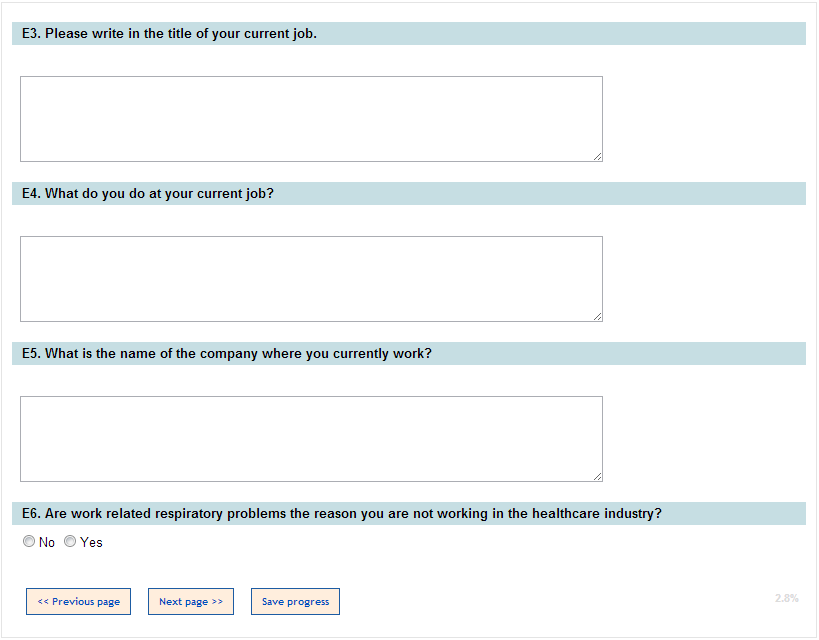Select the E5 company name question header
This screenshot has height=640, width=819.
pos(227,354)
